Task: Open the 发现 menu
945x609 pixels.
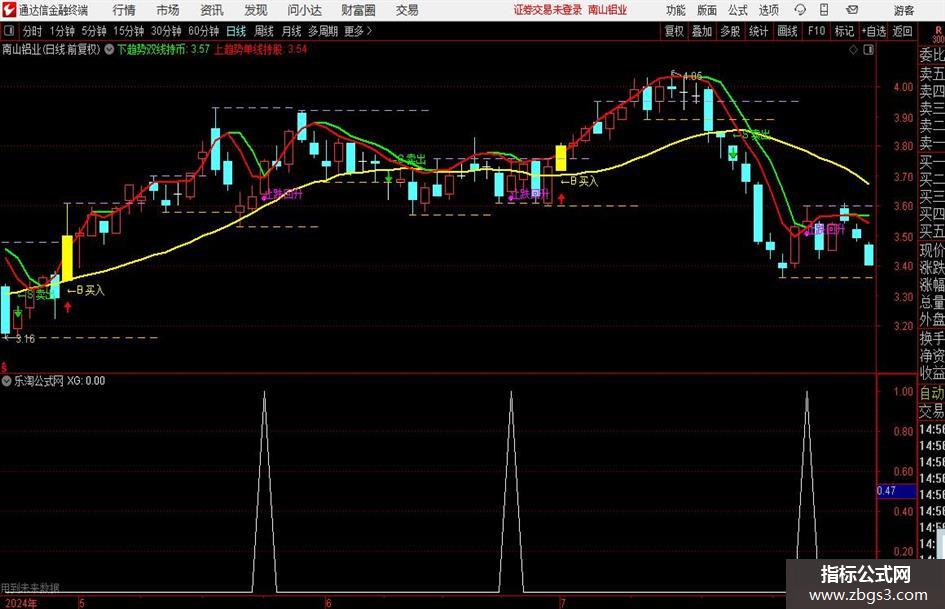Action: 256,10
